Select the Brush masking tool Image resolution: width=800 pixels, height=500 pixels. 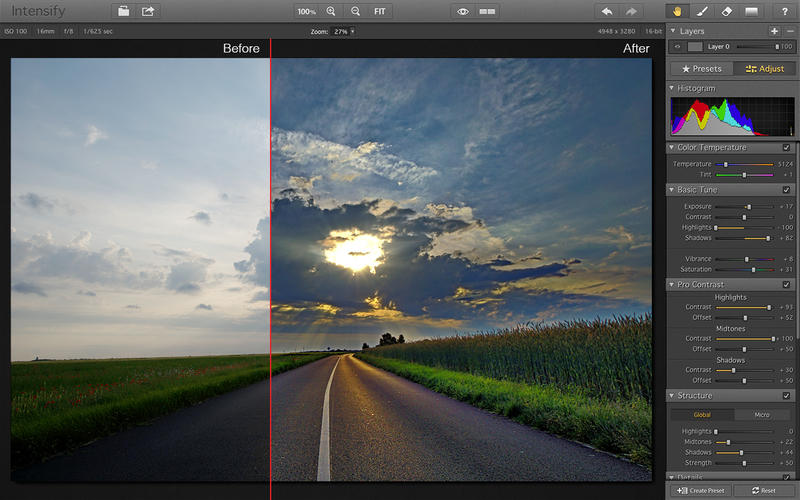703,11
